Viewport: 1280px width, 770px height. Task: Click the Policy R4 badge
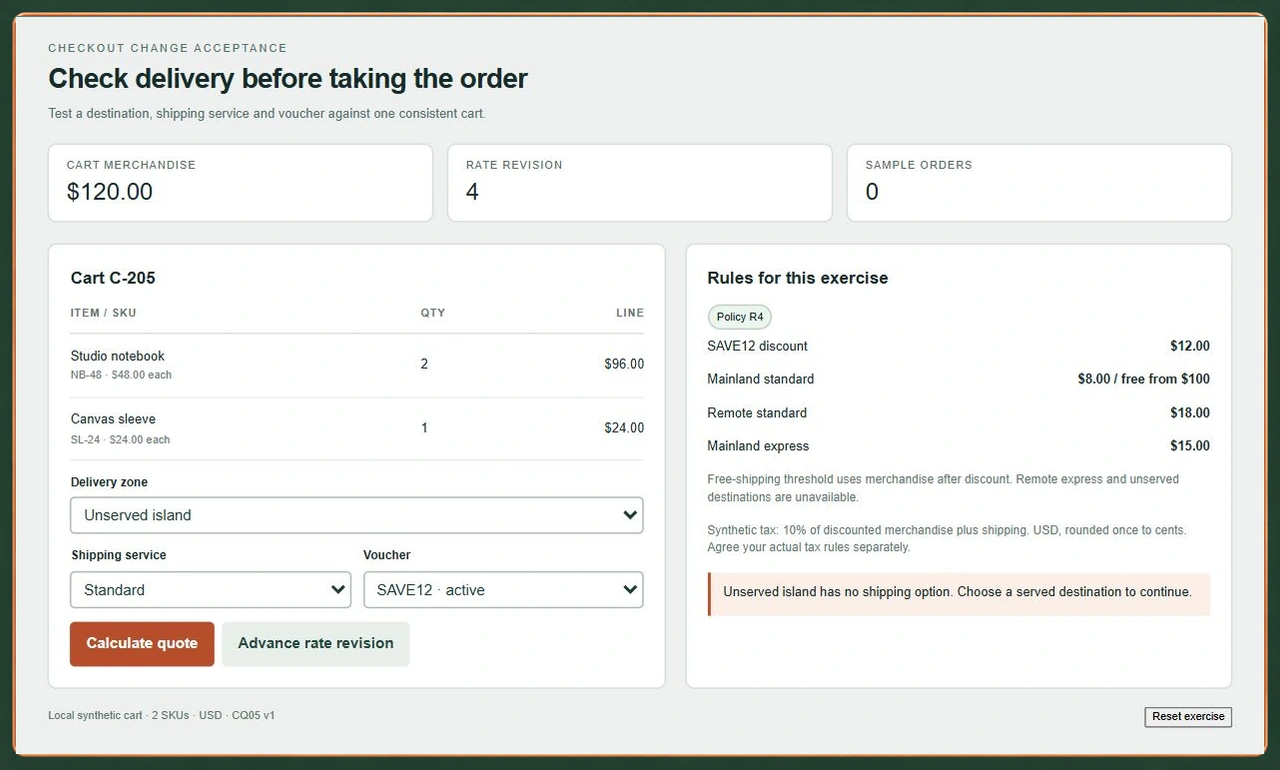[x=740, y=317]
